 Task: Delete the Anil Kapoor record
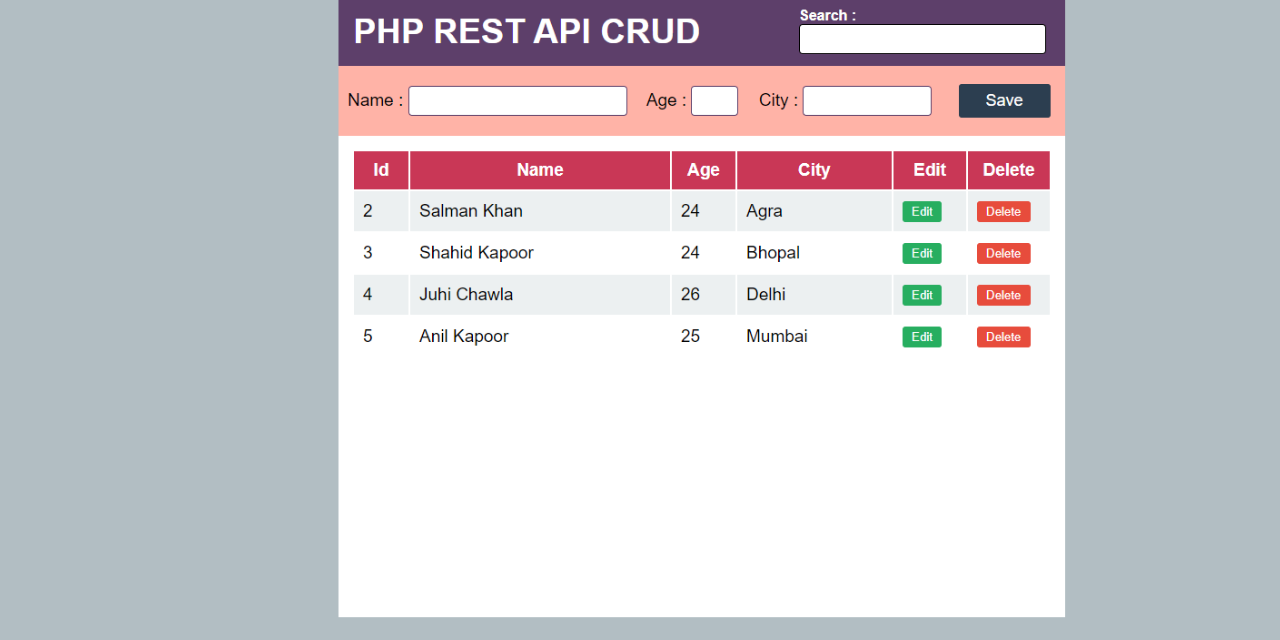[x=1003, y=336]
